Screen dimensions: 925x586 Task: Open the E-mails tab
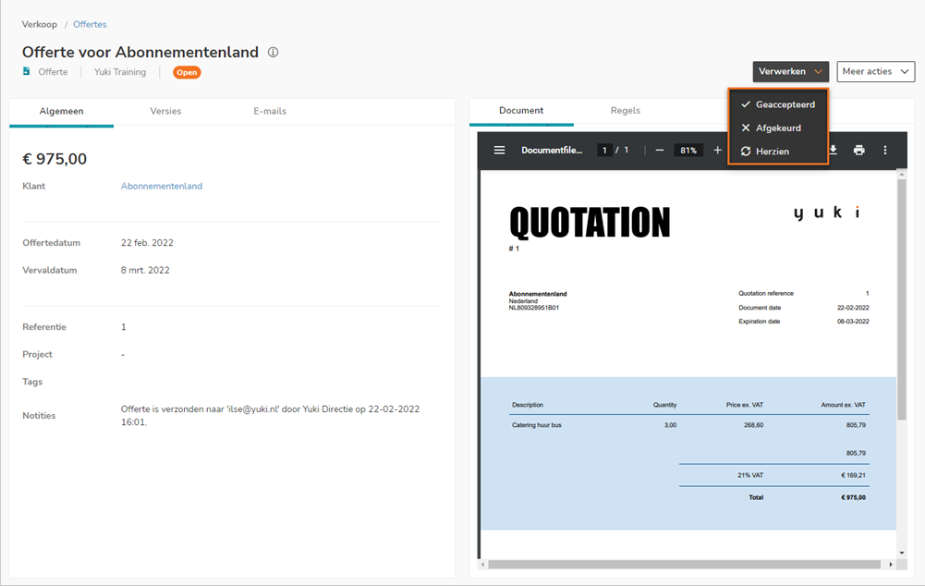coord(270,111)
